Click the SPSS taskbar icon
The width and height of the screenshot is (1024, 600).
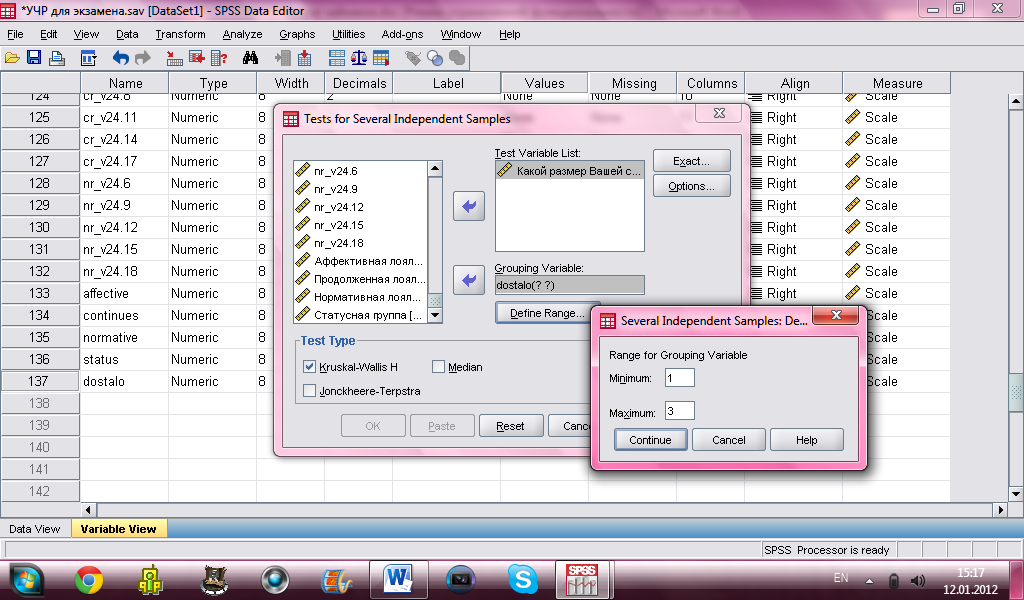581,580
